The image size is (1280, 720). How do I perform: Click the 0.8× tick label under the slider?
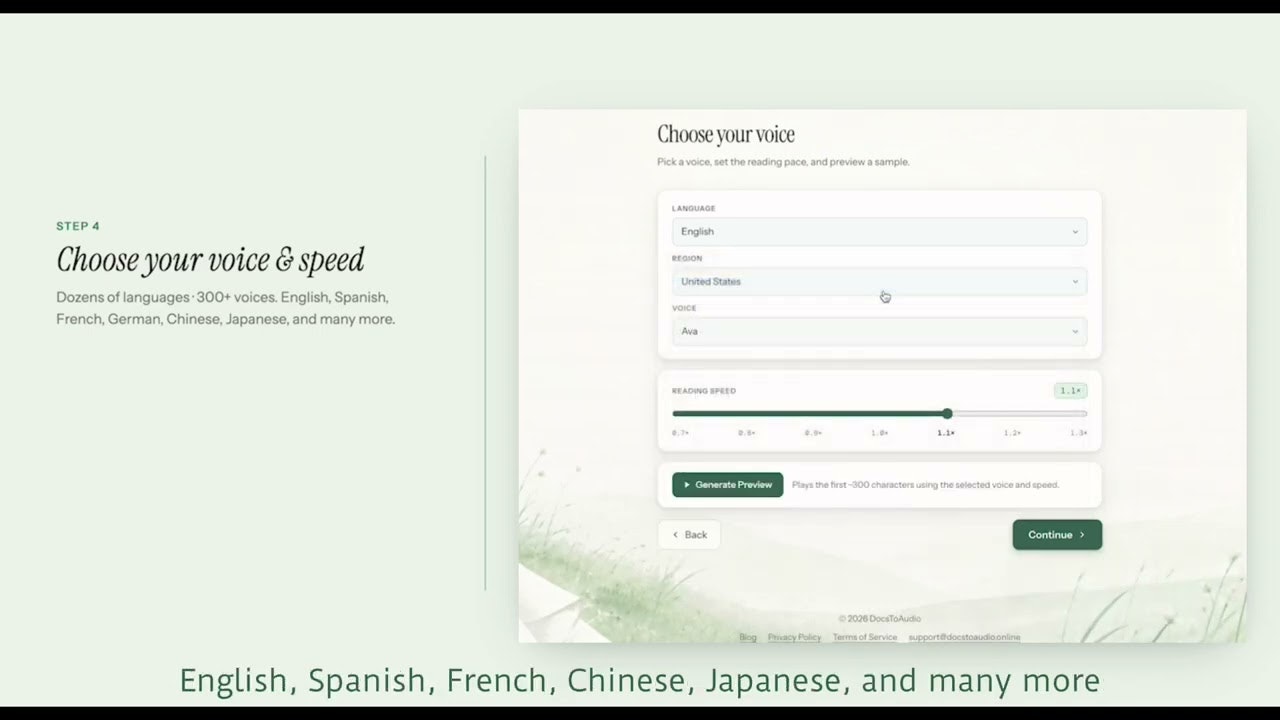click(747, 433)
